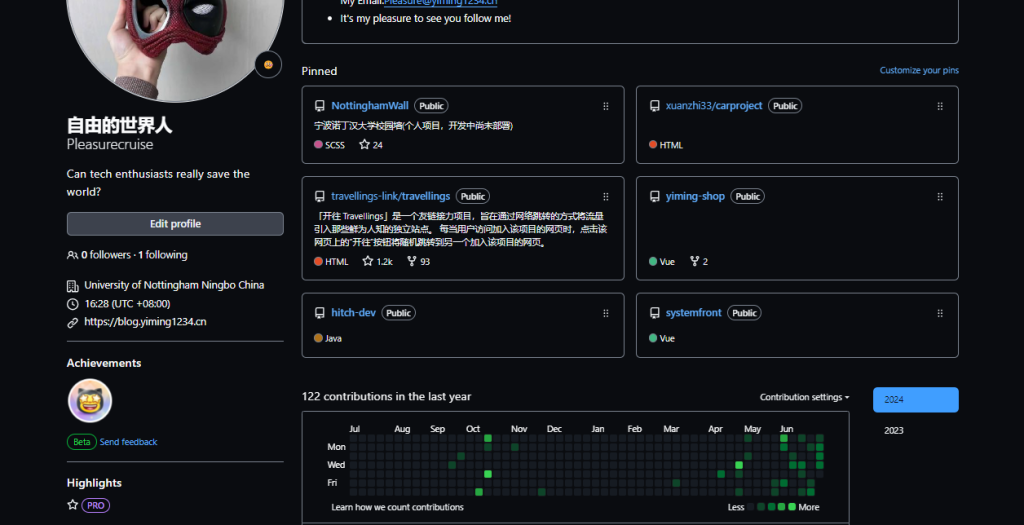Click the University of Nottingham Ningbo China text
Image resolution: width=1024 pixels, height=525 pixels.
coord(174,285)
